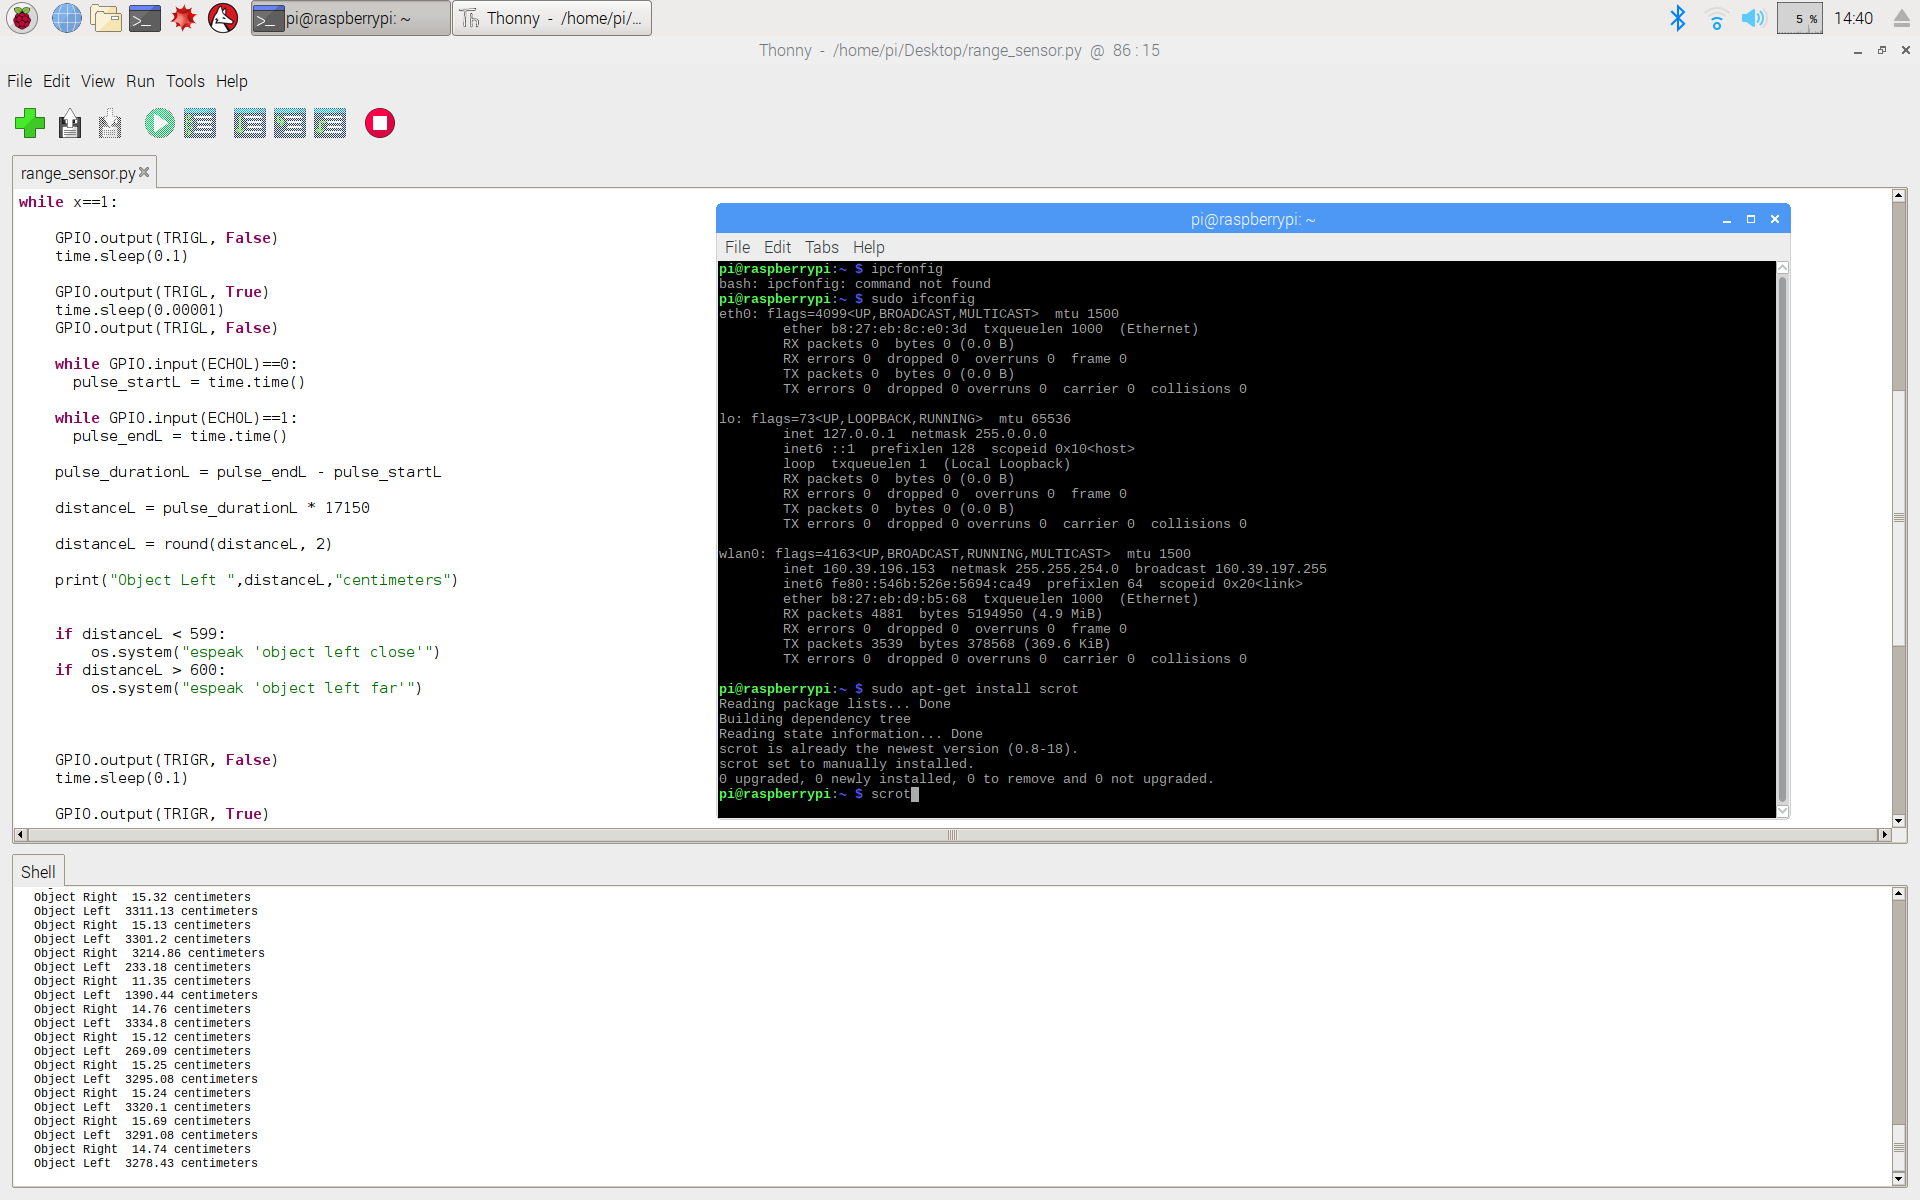Click the terminal prompt line with scrot
This screenshot has height=1200, width=1920.
click(x=890, y=794)
